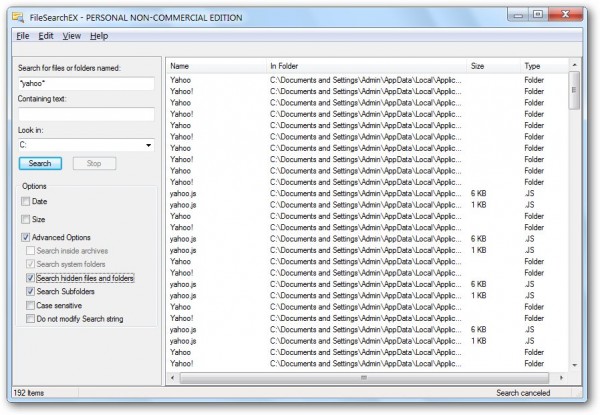This screenshot has width=600, height=415.
Task: Click the horizontal scrollbar left arrow
Action: click(173, 378)
